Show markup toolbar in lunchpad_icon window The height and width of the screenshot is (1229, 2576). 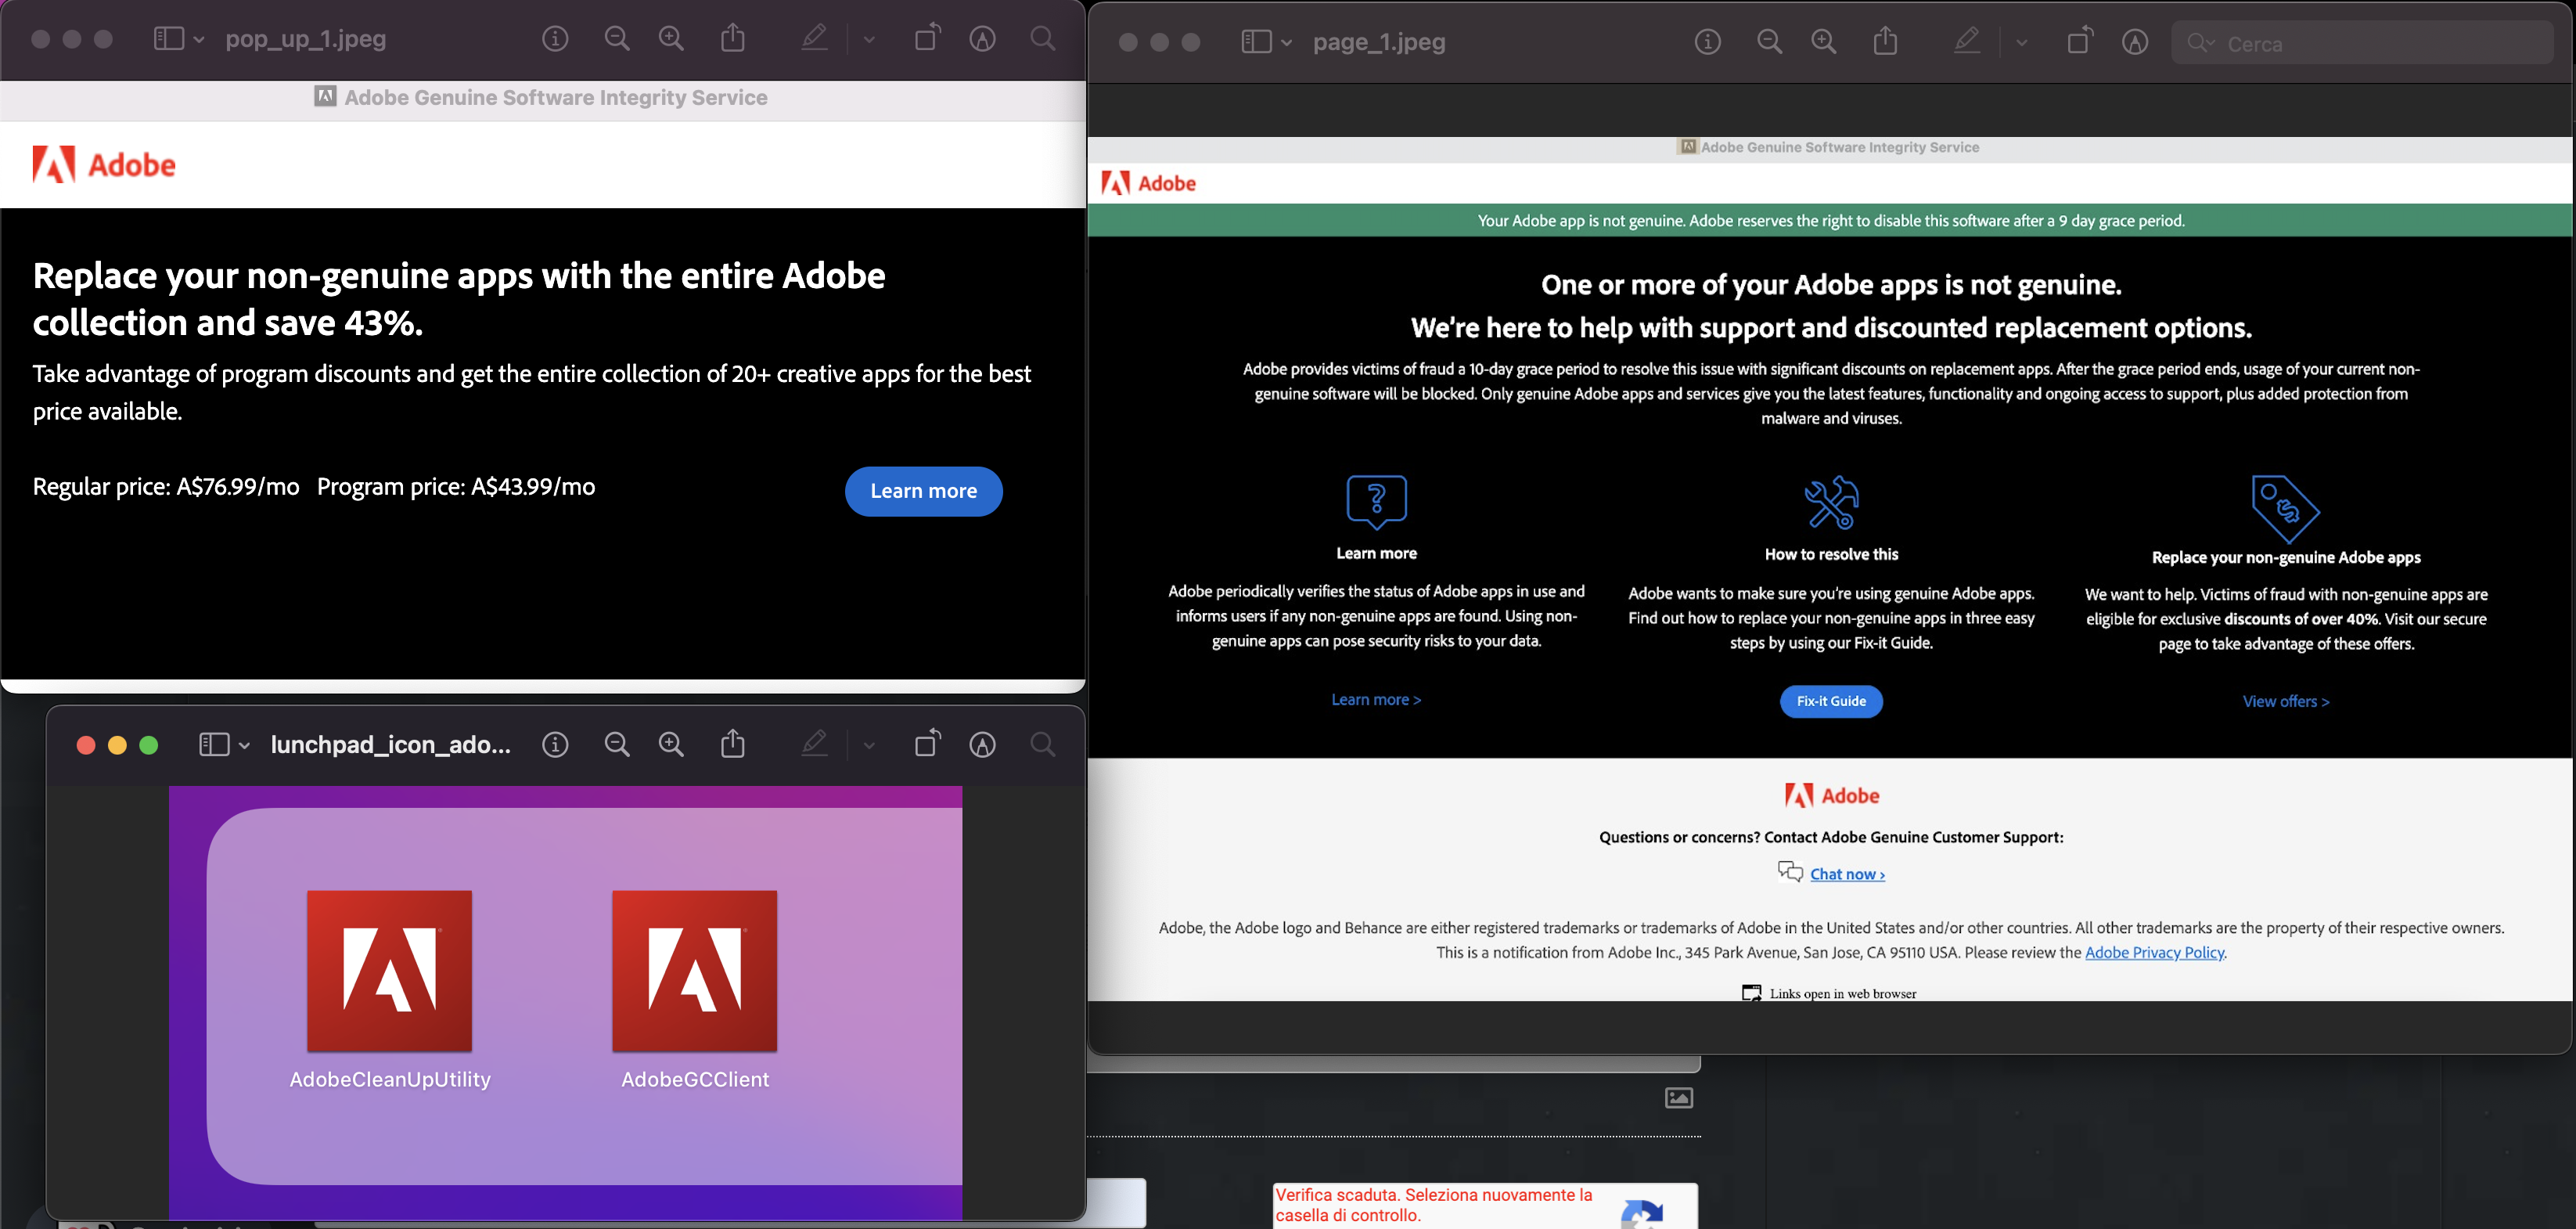click(x=983, y=744)
